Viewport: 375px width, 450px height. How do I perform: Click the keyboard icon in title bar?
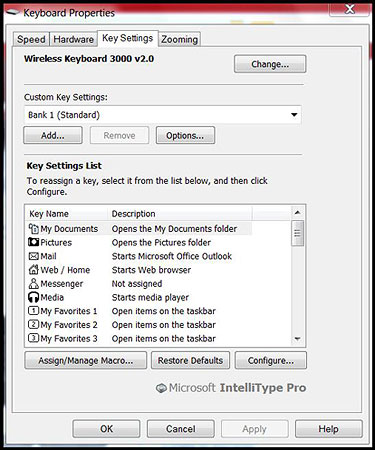(x=13, y=12)
